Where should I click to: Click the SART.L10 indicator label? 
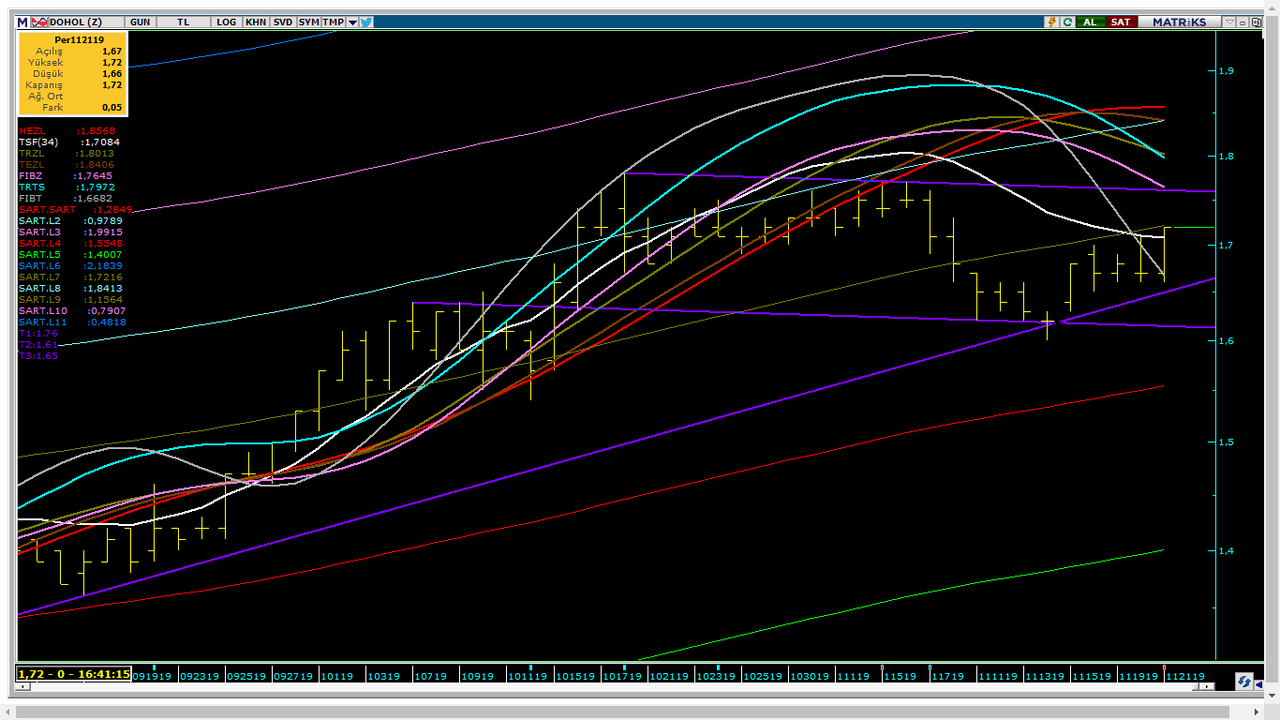click(43, 311)
